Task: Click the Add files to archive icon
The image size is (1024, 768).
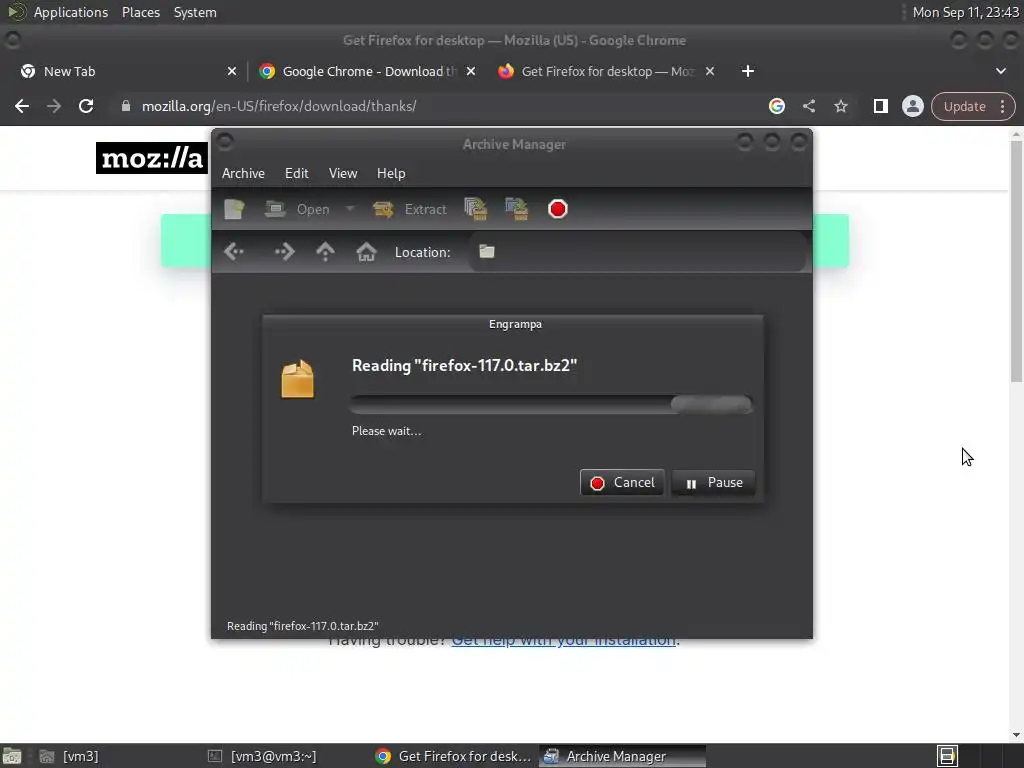Action: point(475,209)
